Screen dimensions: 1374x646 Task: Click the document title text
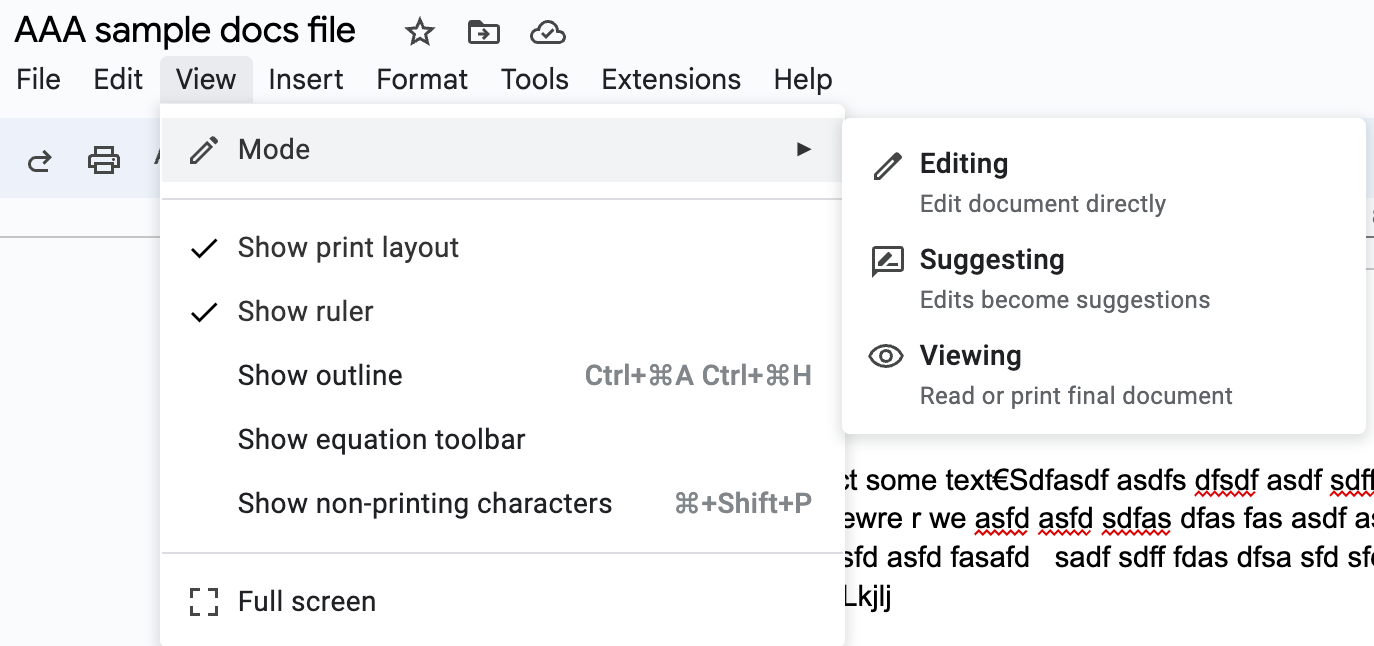185,31
